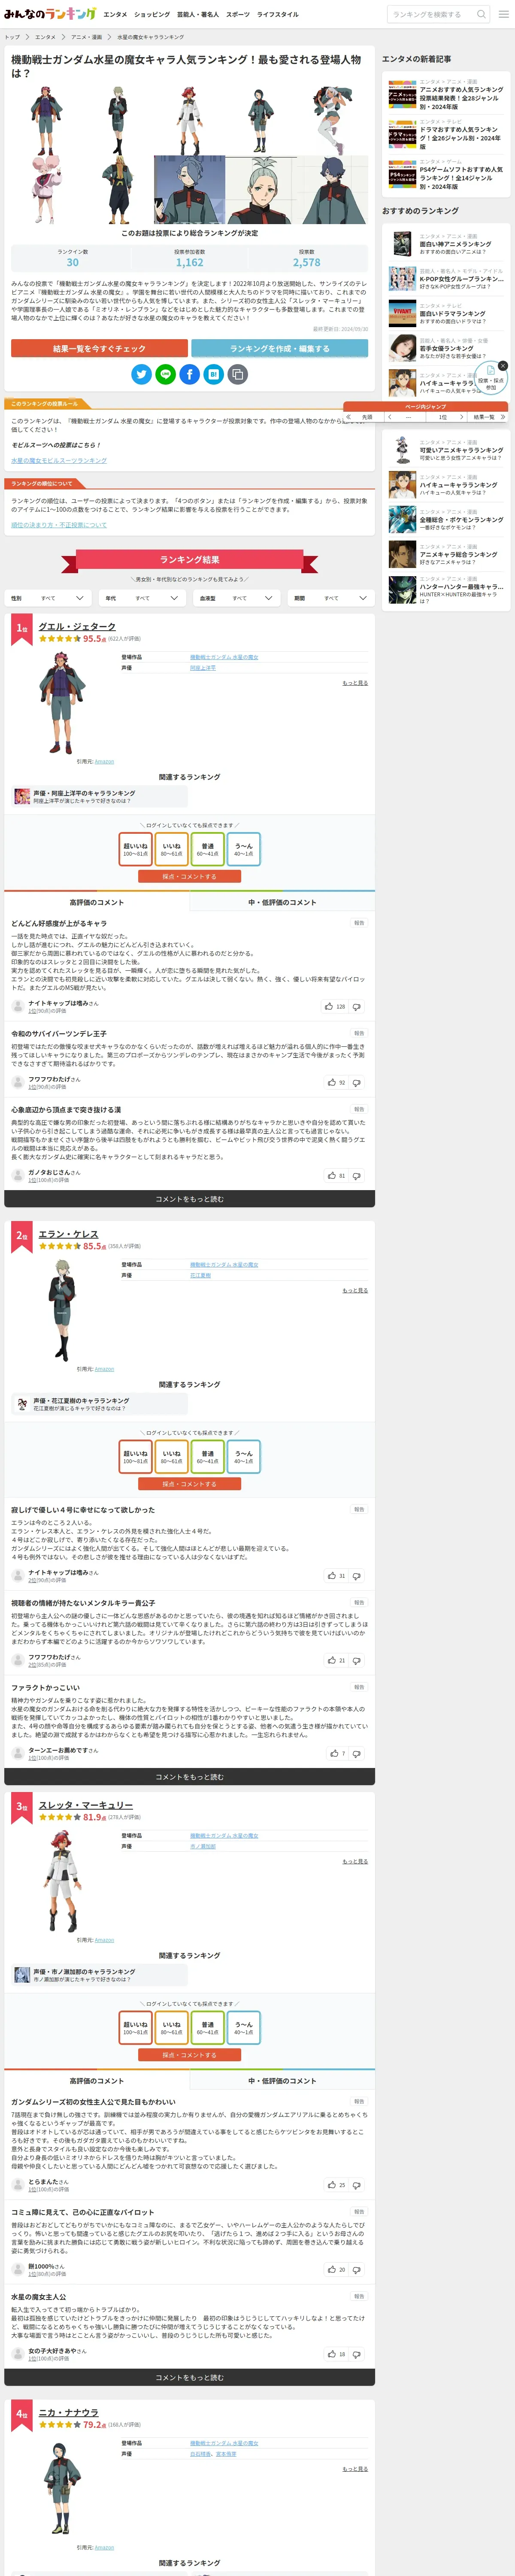Screen dimensions: 515x2576
Task: Report the どんどん好感度が上がるキャラ comment
Action: tap(359, 923)
